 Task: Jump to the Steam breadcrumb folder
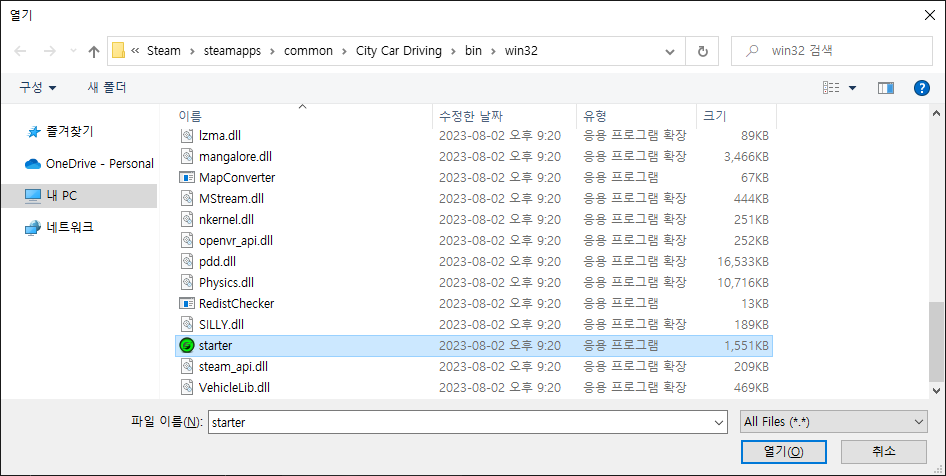tap(164, 51)
